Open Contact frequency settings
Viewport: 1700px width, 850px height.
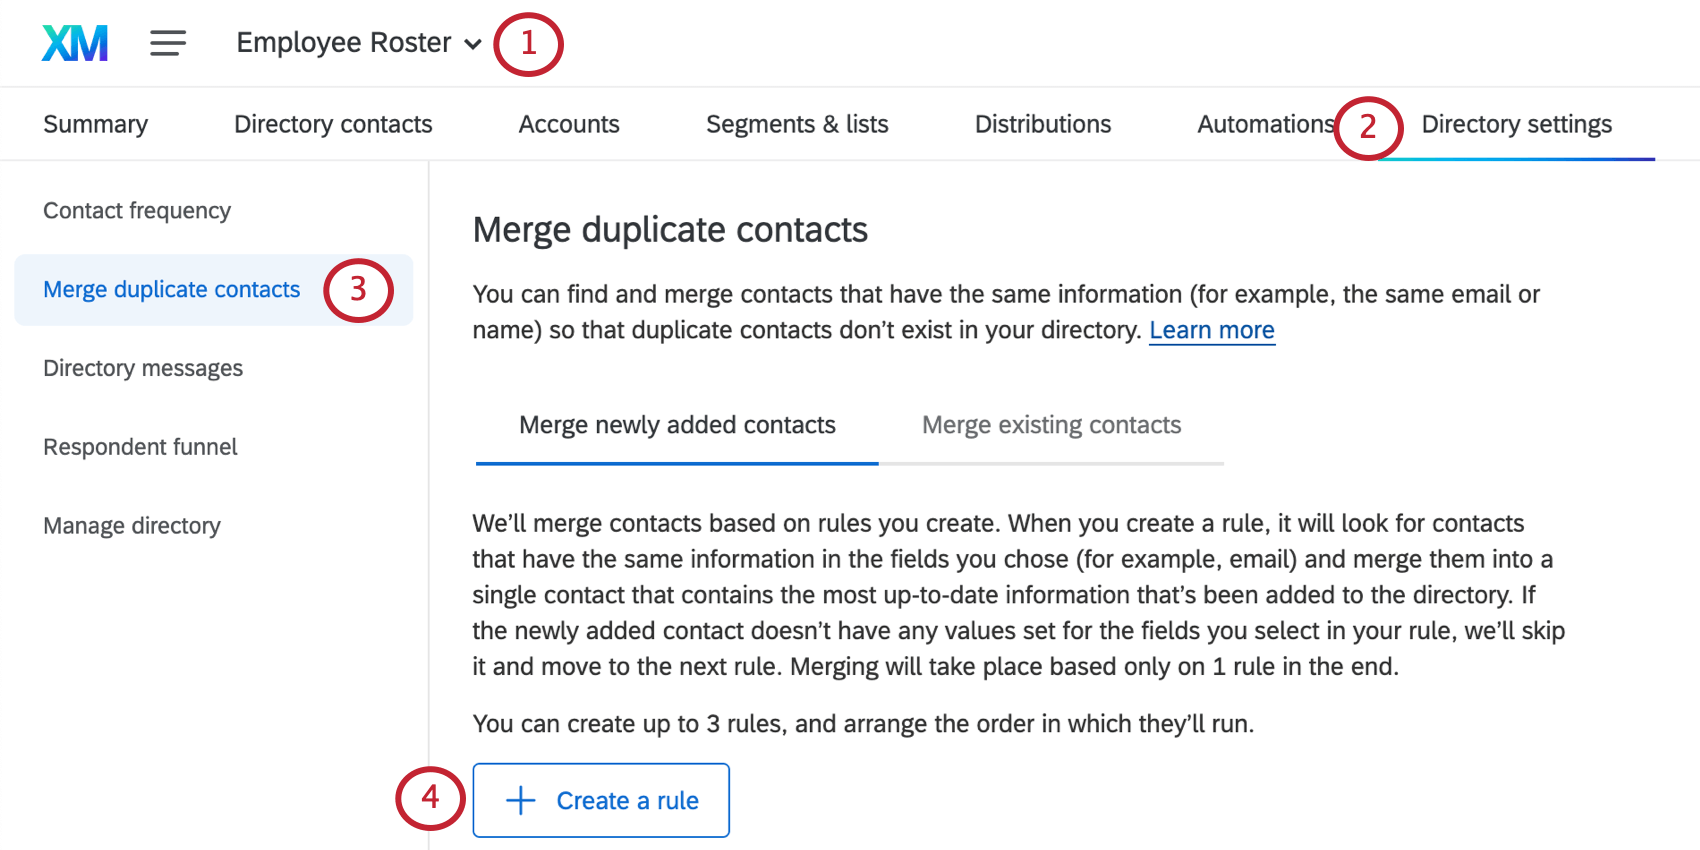coord(137,210)
